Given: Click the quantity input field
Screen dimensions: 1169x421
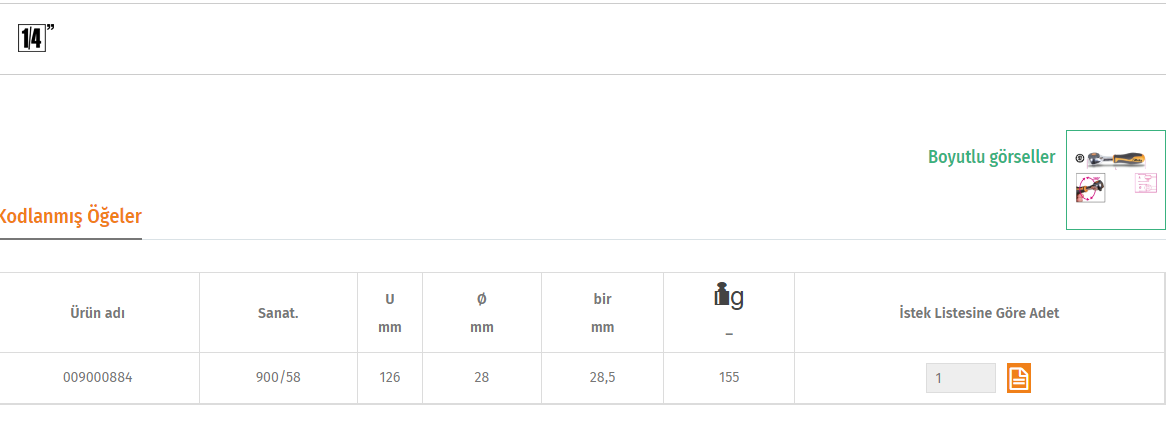Looking at the screenshot, I should pyautogui.click(x=960, y=378).
